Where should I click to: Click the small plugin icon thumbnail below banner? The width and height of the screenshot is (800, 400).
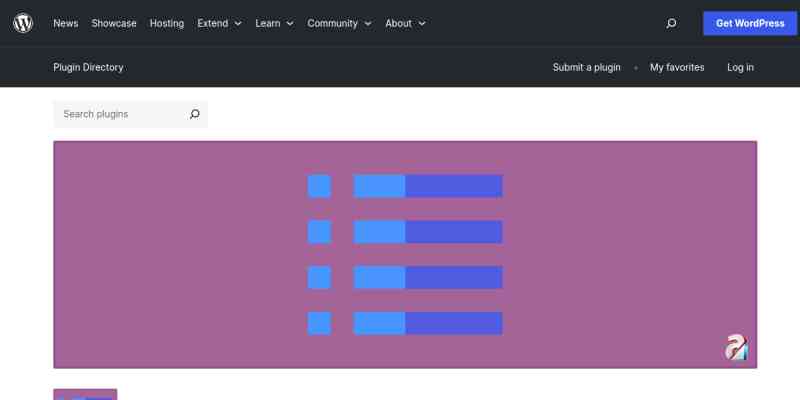pos(85,394)
